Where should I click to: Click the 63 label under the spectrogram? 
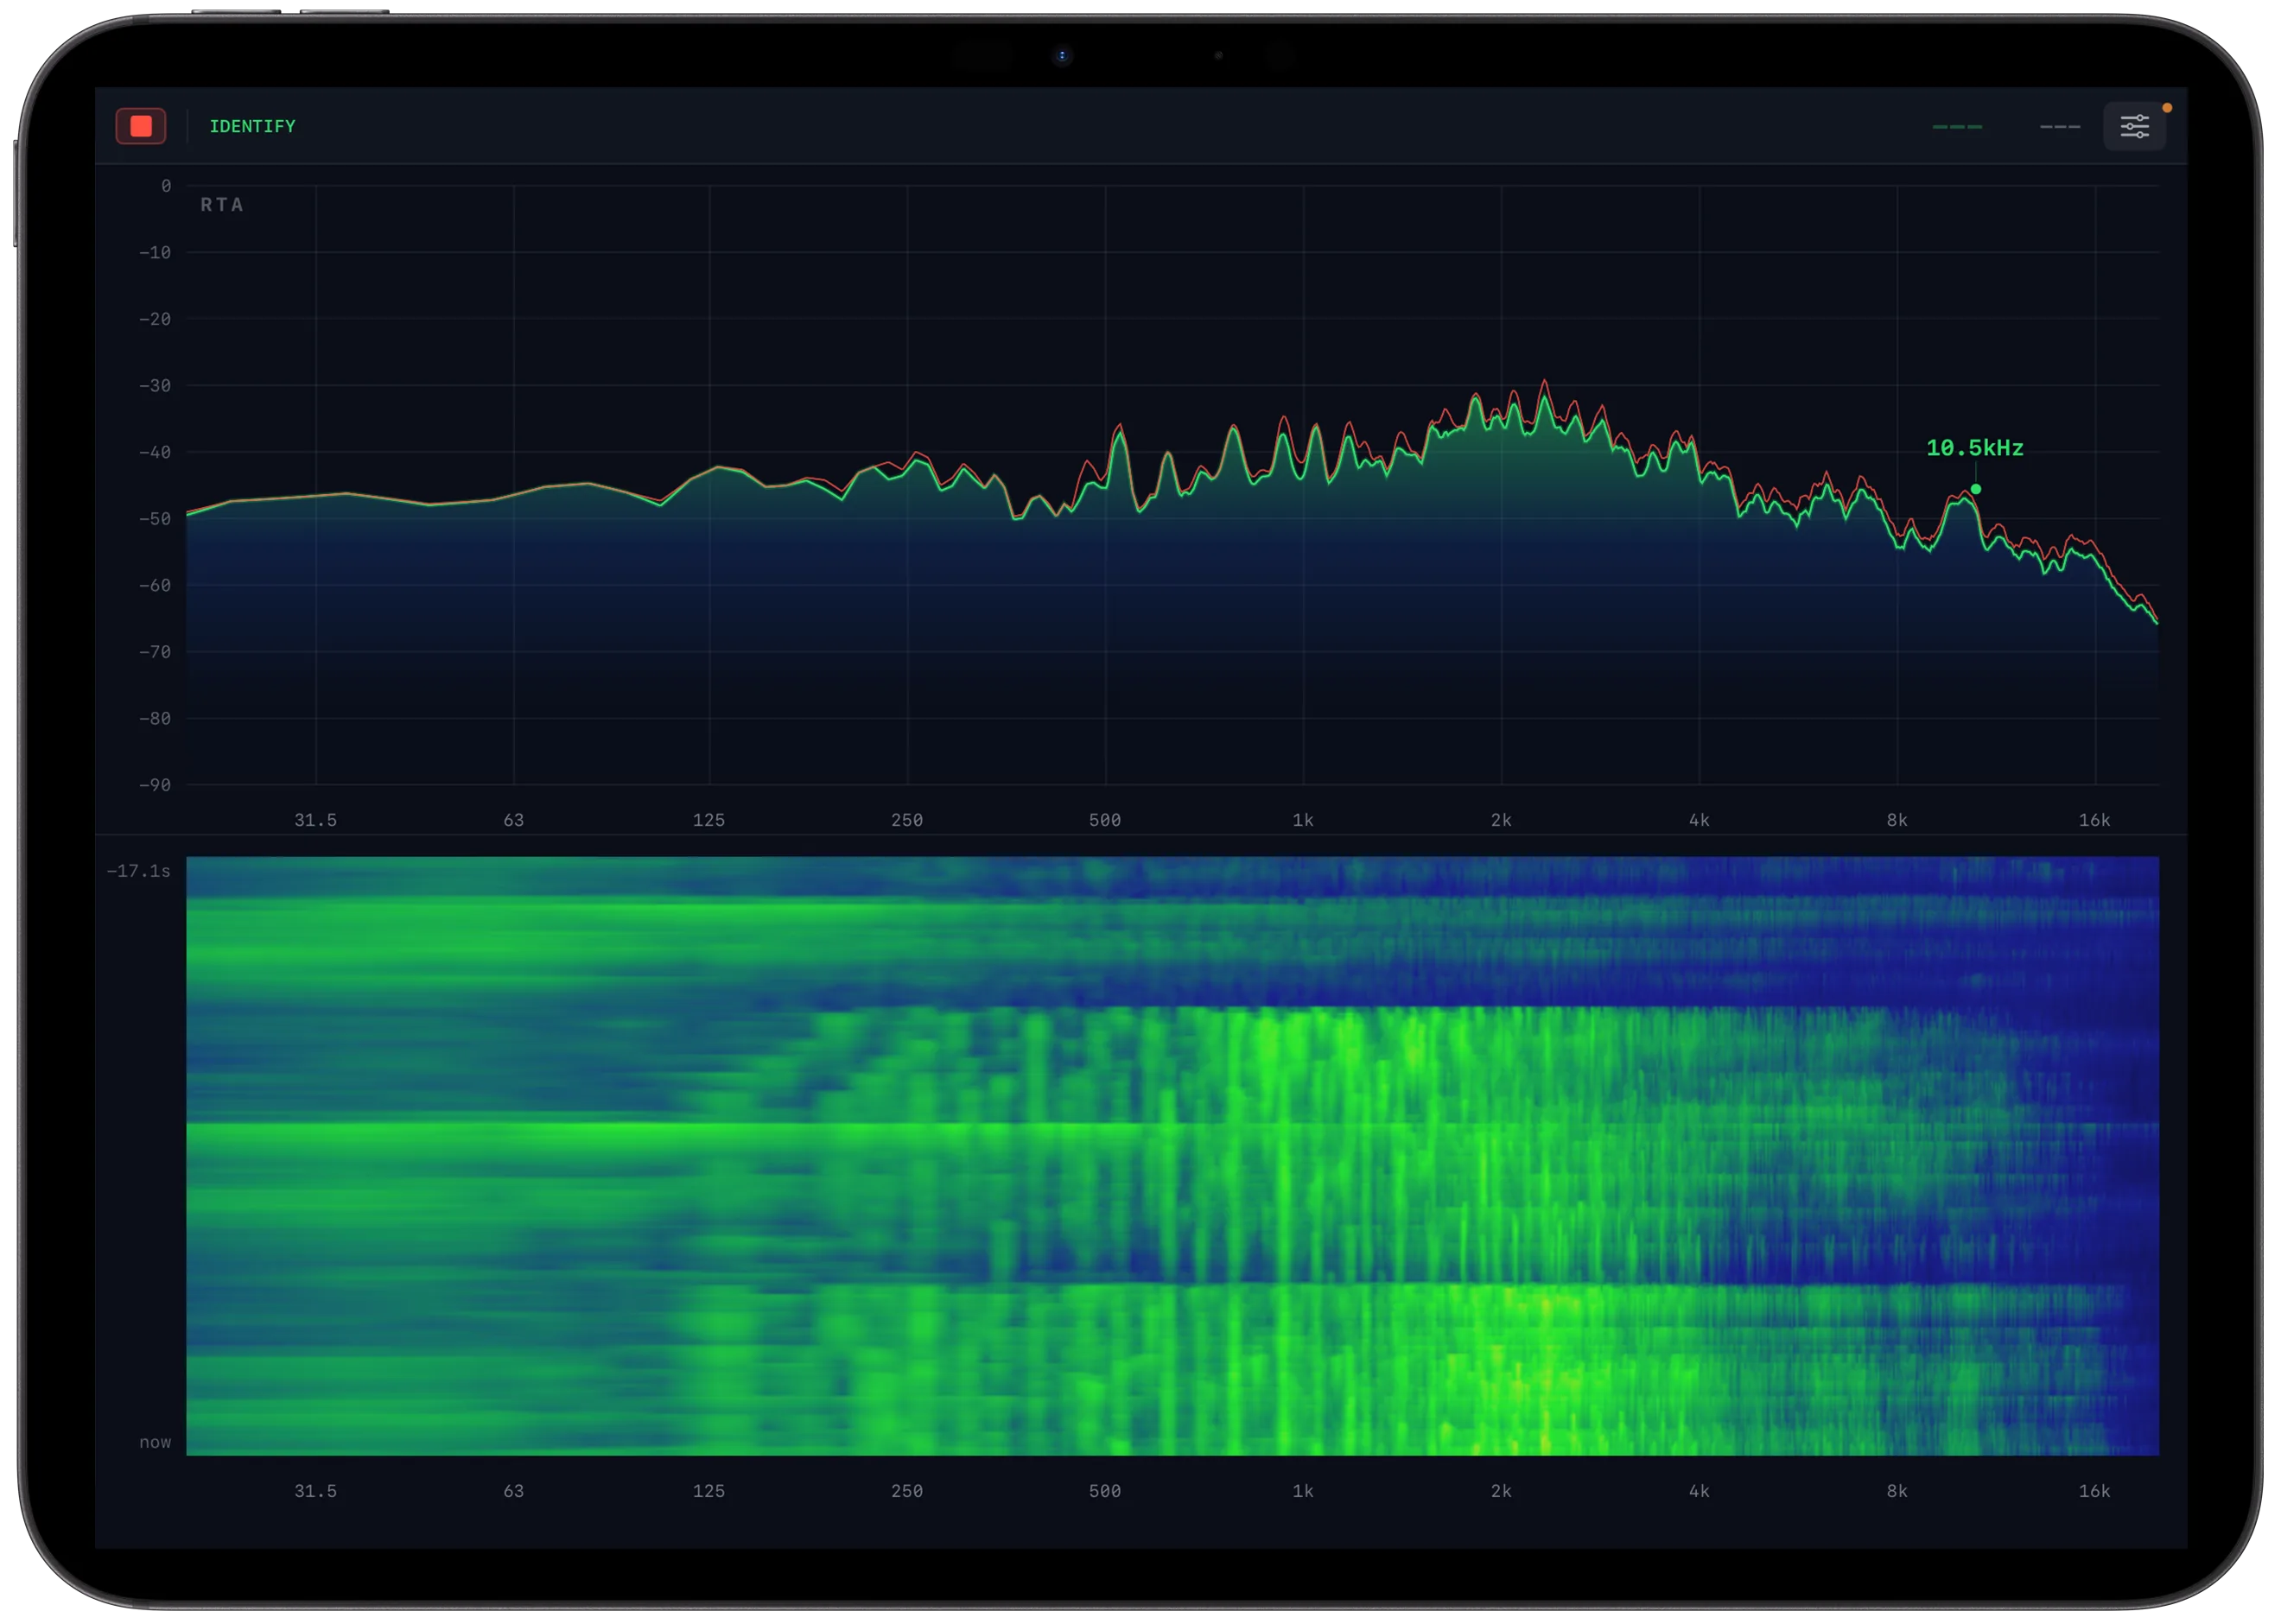click(x=514, y=1491)
